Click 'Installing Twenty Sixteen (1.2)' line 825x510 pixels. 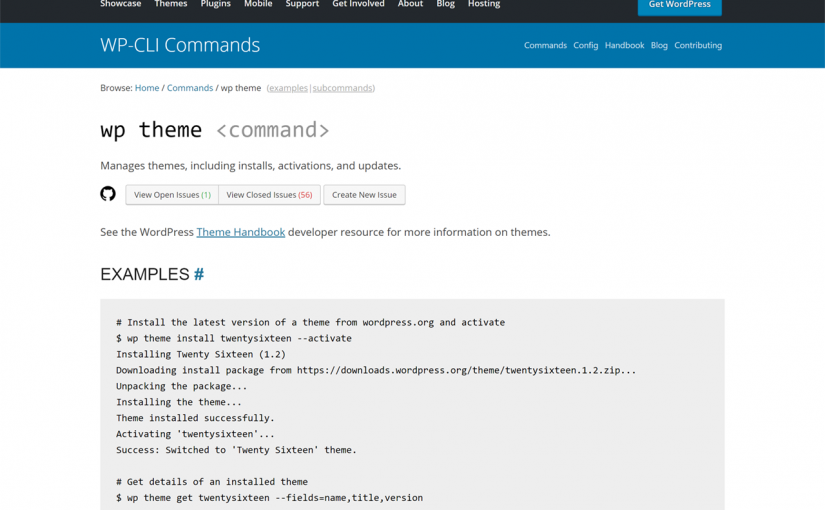(201, 354)
